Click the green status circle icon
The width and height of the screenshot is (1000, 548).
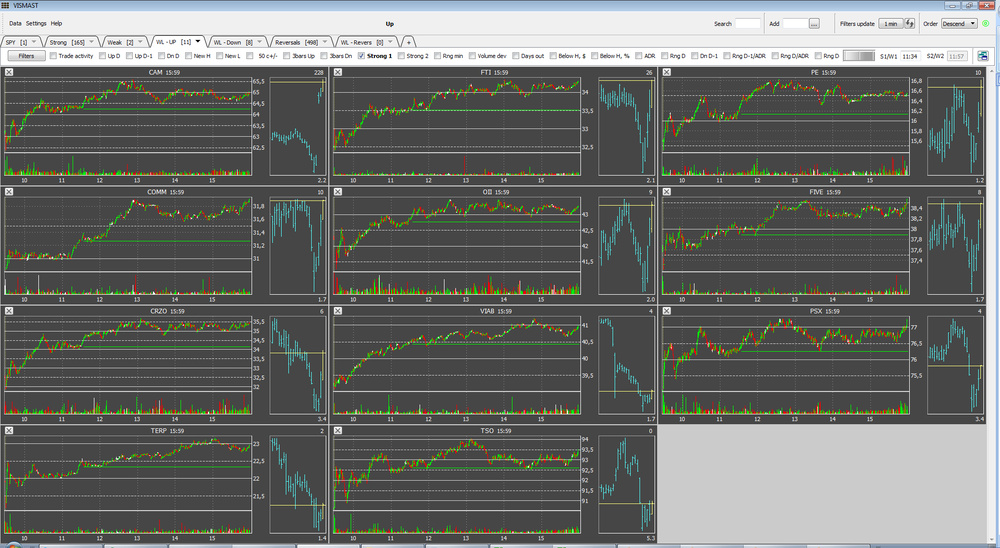[985, 24]
